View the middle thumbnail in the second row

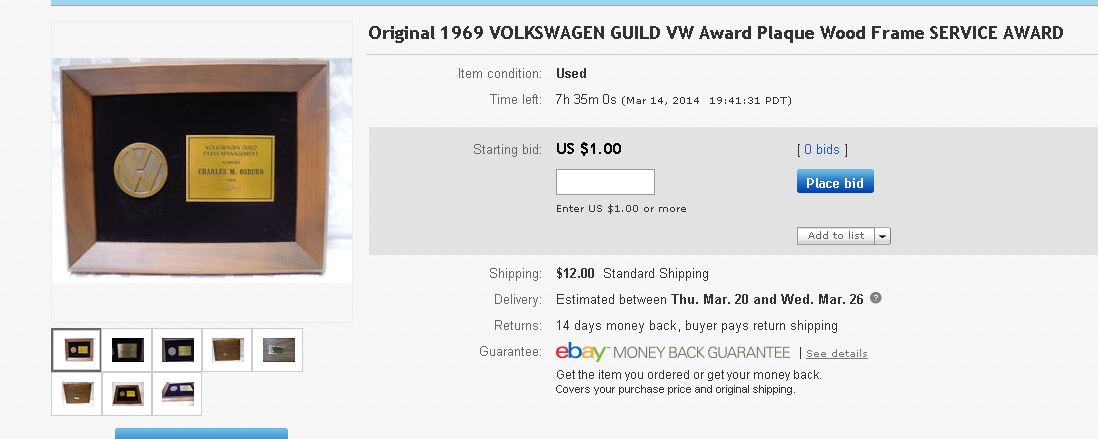tap(127, 394)
